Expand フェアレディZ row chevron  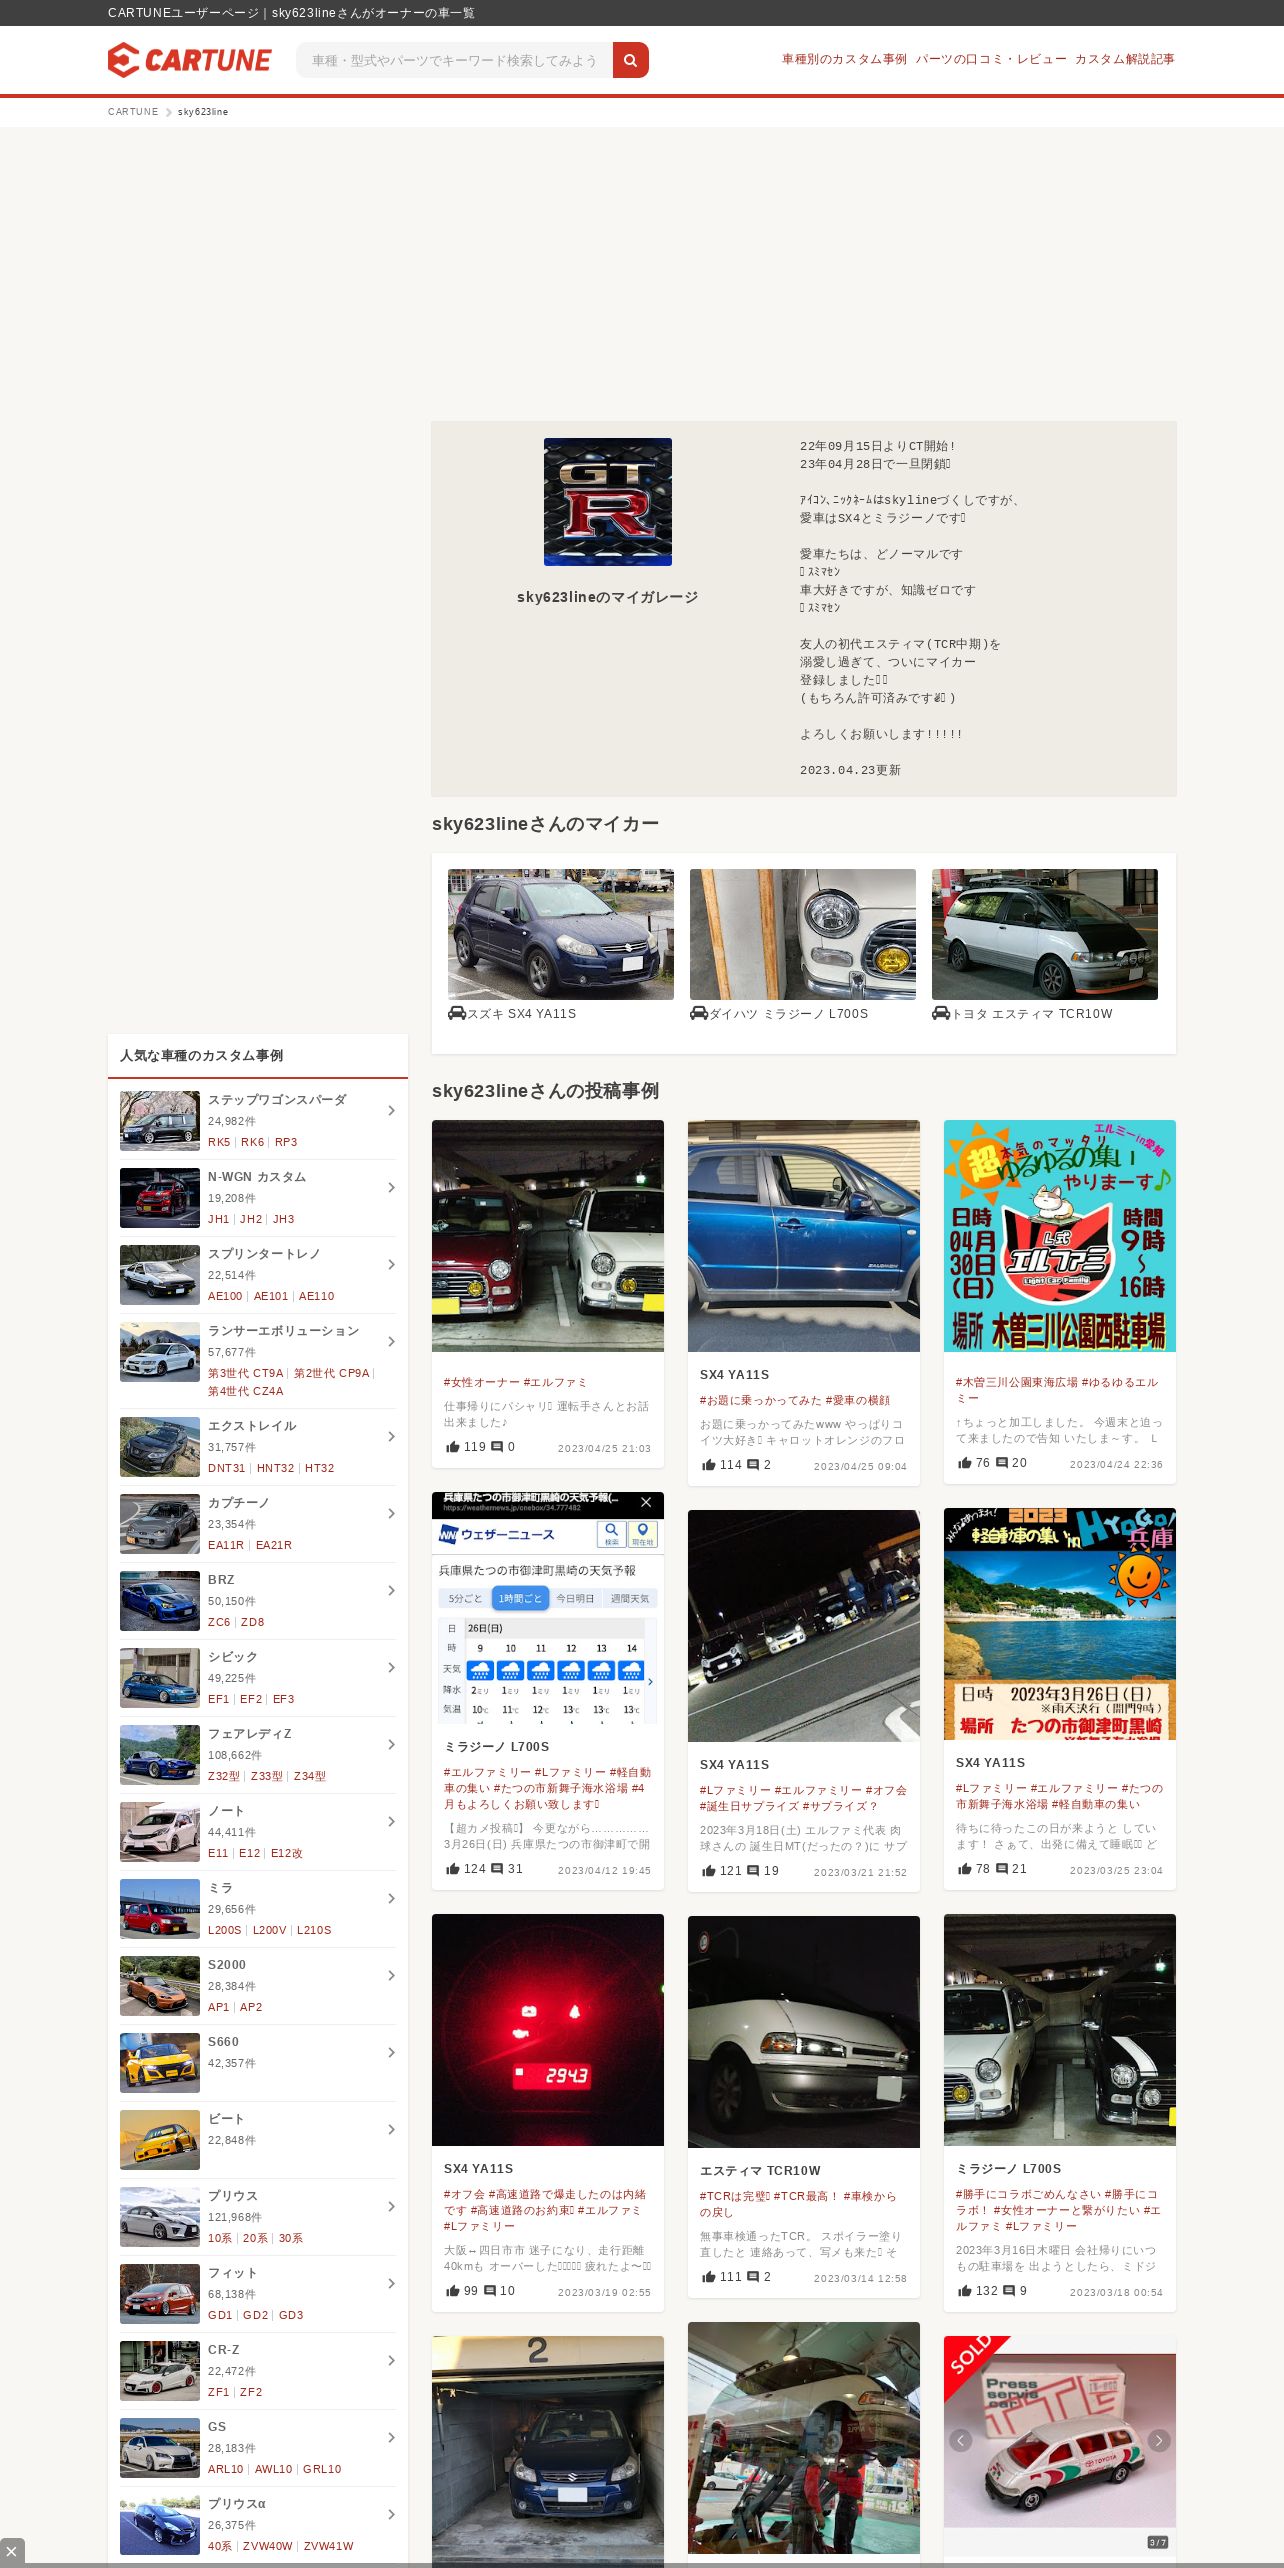tap(391, 1745)
